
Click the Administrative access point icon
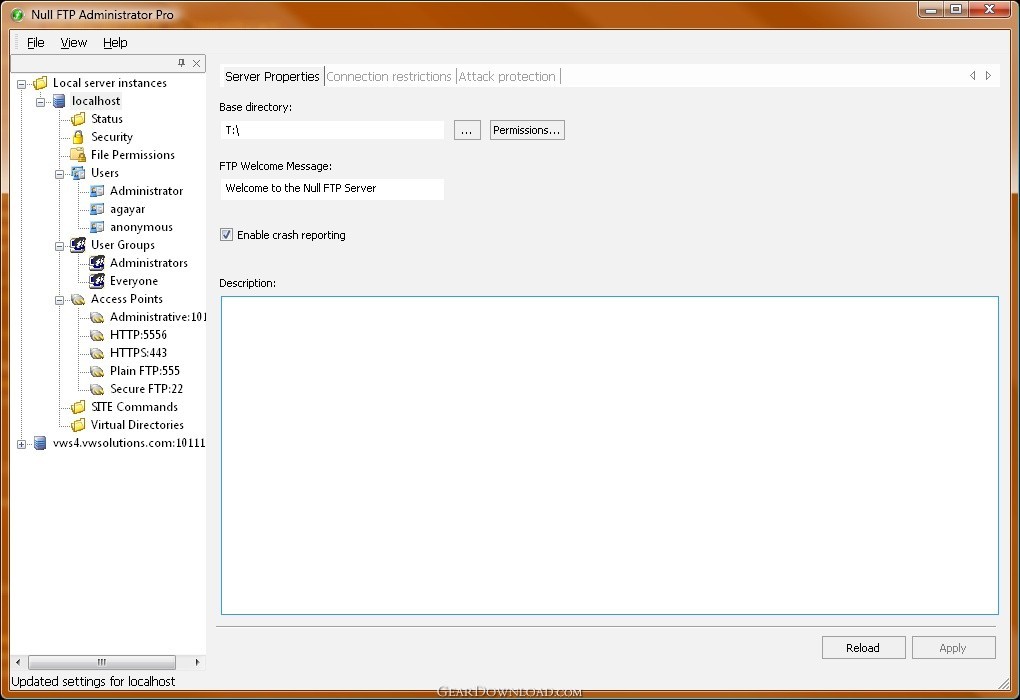97,317
